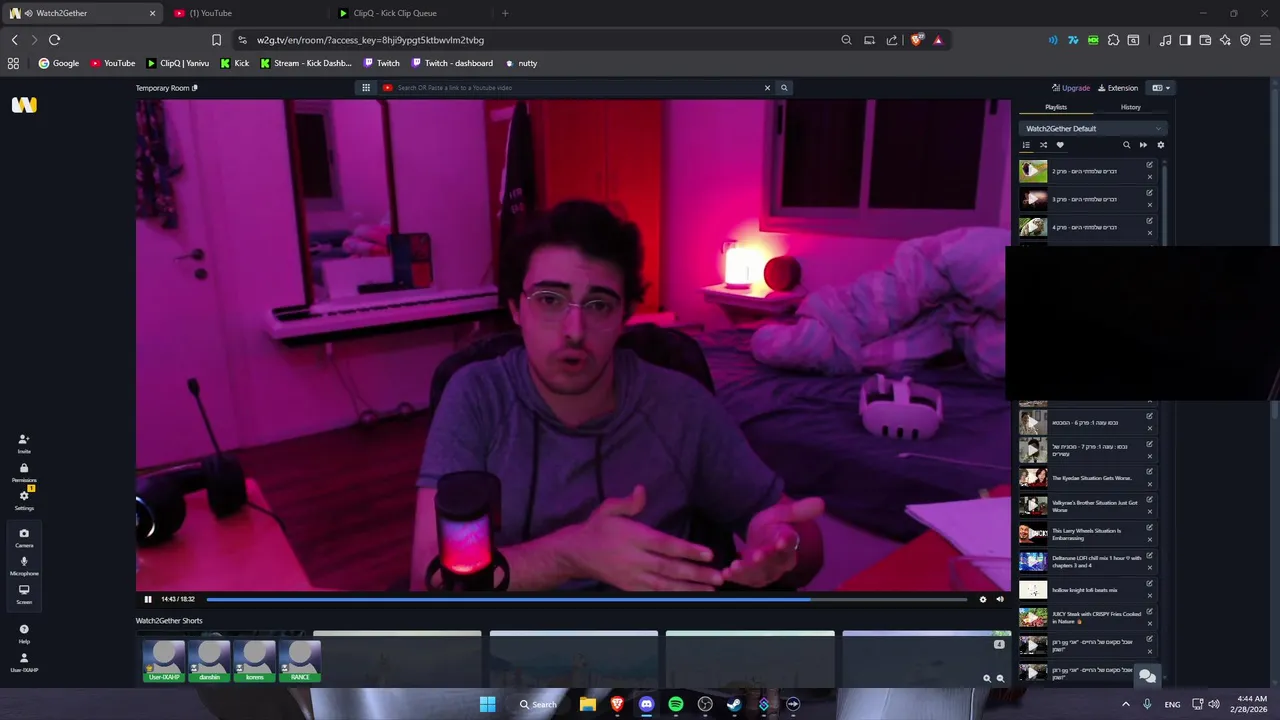Open the User-IXAHP profile icon
The image size is (1280, 720).
pyautogui.click(x=24, y=662)
